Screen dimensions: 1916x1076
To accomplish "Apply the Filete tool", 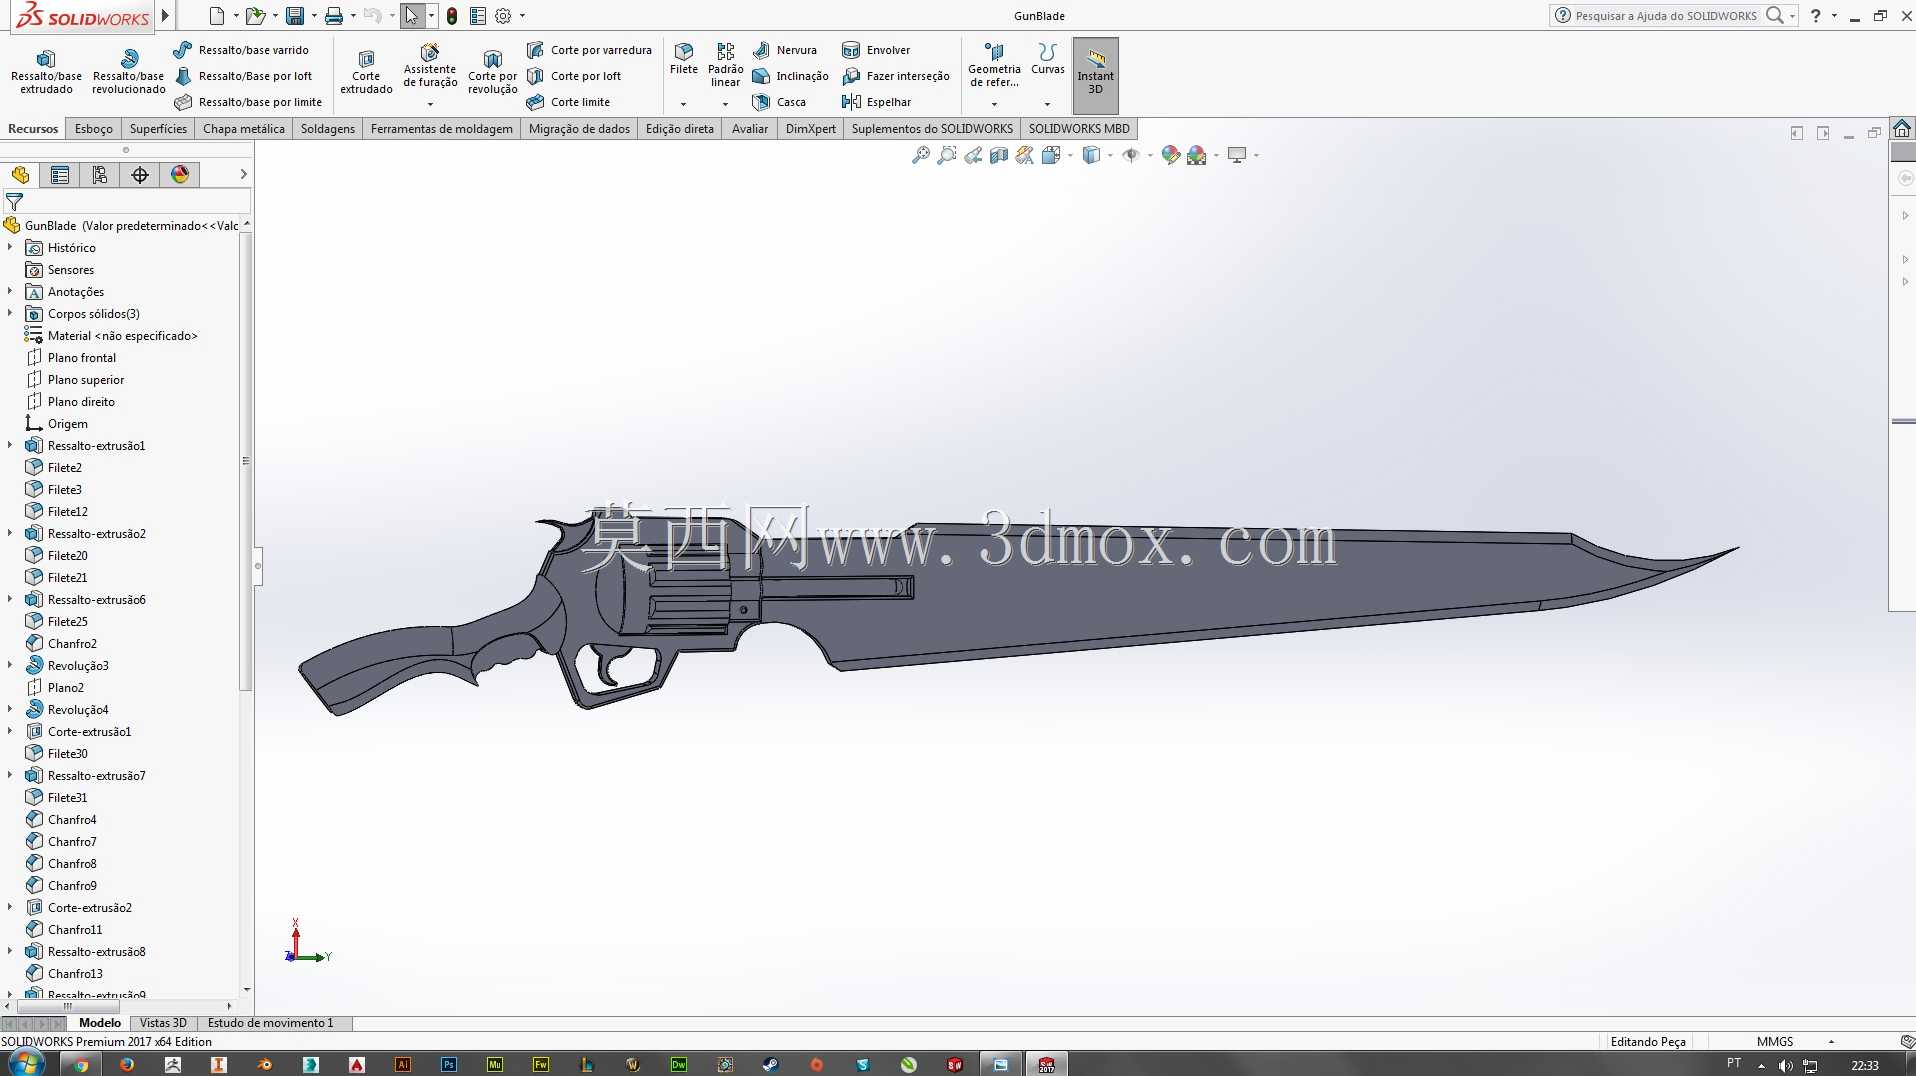I will pos(684,60).
